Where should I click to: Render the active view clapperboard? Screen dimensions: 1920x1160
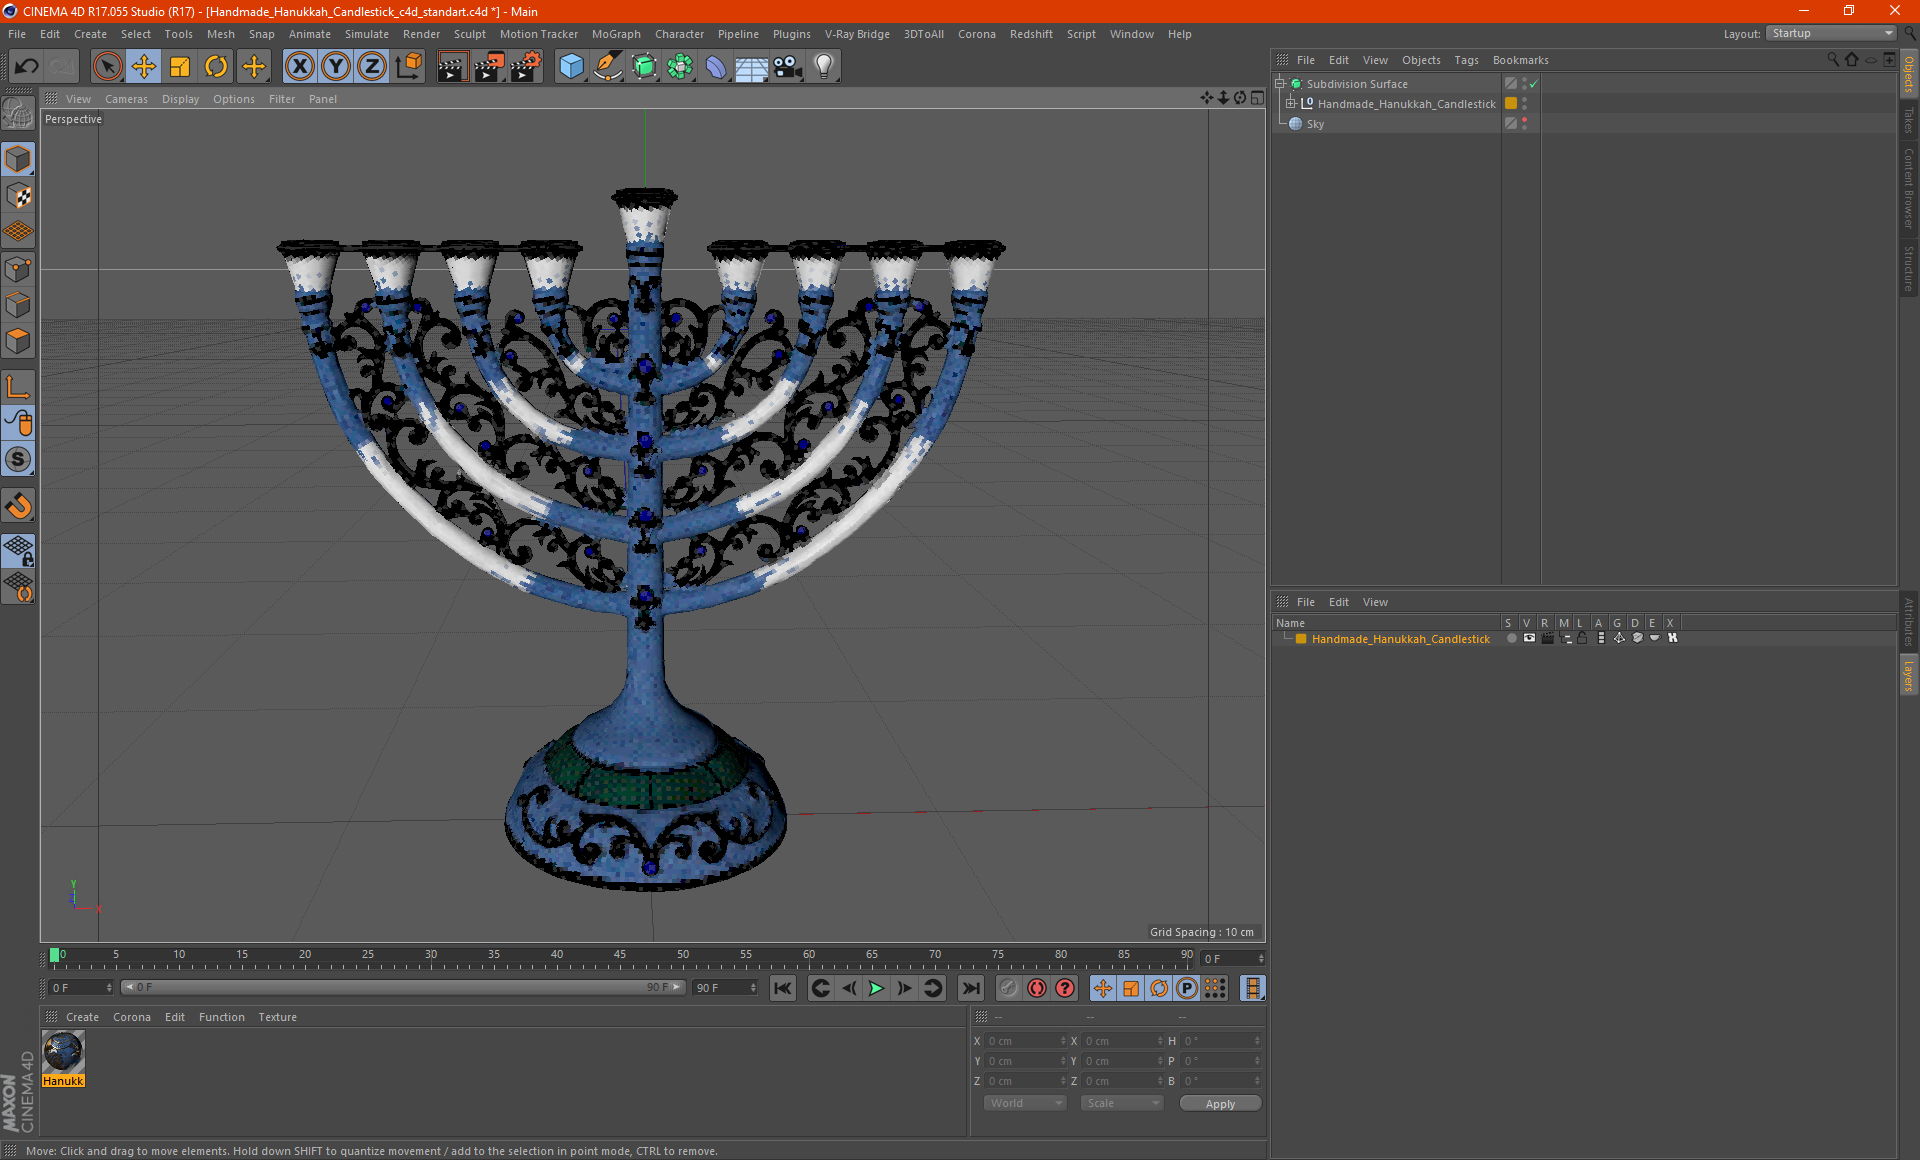(452, 67)
